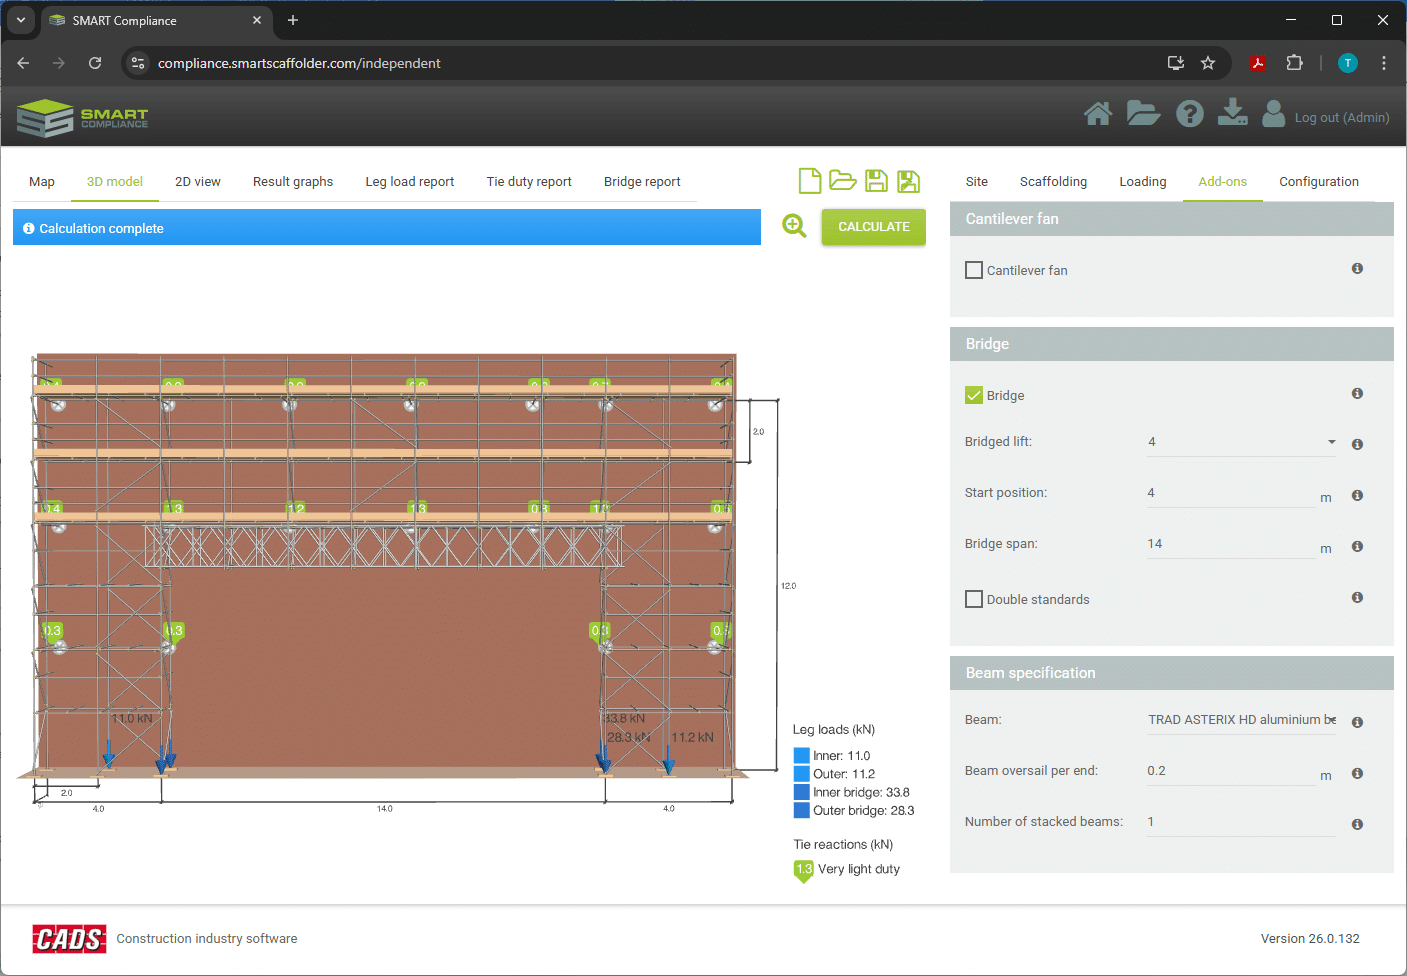Image resolution: width=1407 pixels, height=976 pixels.
Task: Click the download icon in header
Action: 1232,113
